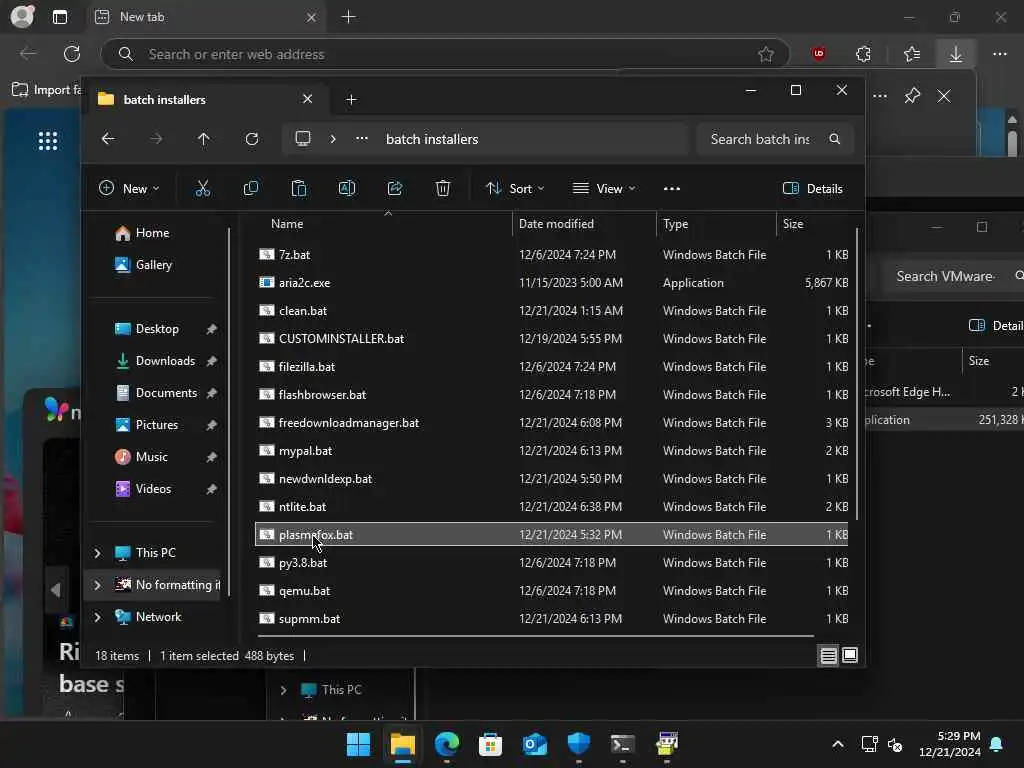Screen dimensions: 1024x768
Task: Select the freedownloadmanager.bat file
Action: point(552,423)
